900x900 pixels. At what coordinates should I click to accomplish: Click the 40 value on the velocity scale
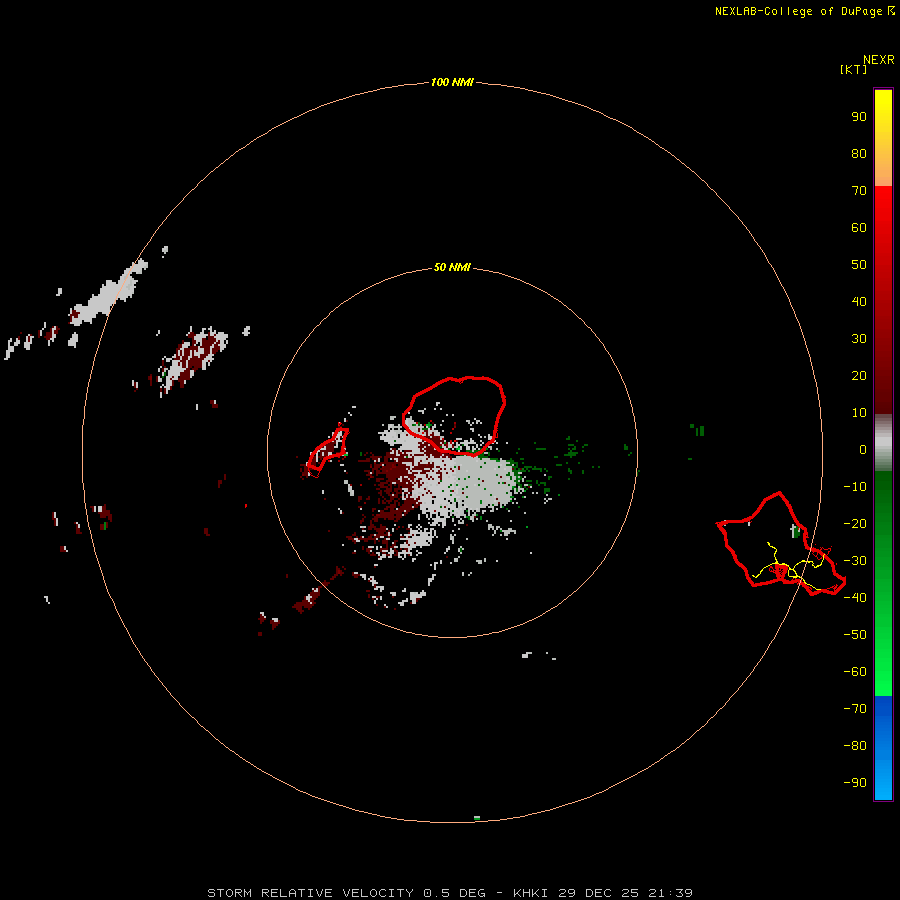(x=859, y=301)
